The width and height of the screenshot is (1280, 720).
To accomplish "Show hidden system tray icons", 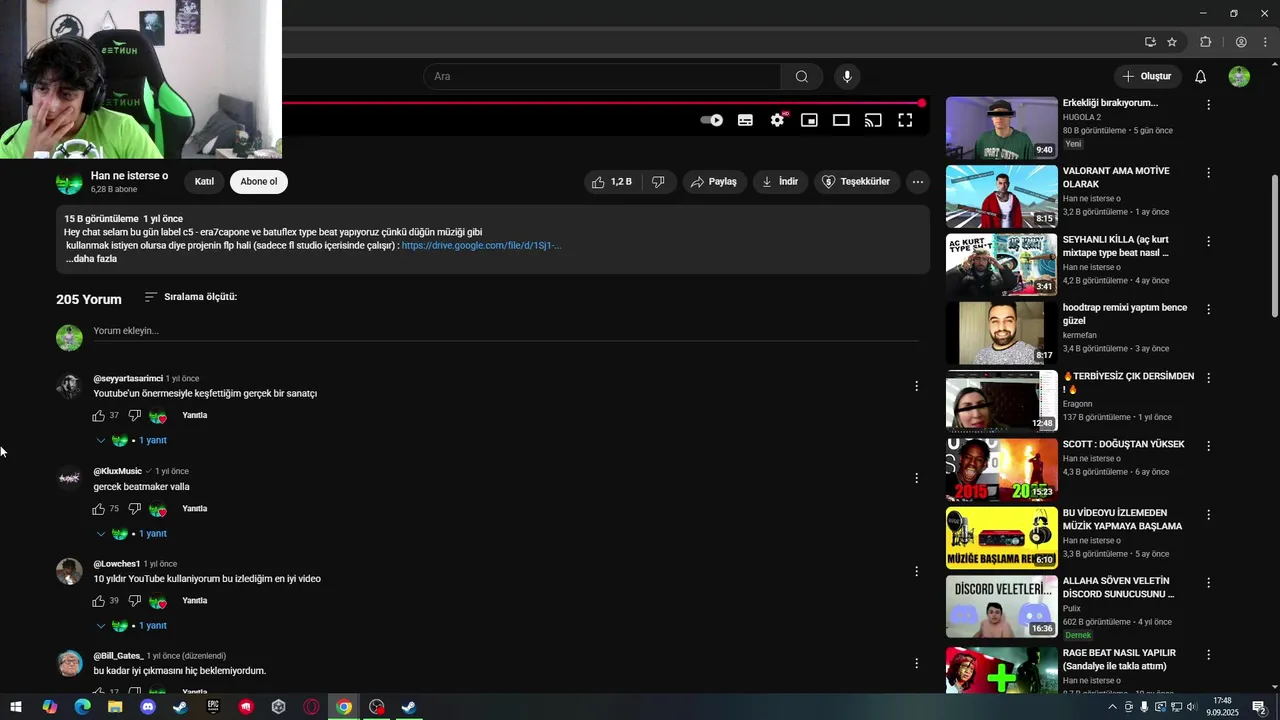I will click(1112, 707).
